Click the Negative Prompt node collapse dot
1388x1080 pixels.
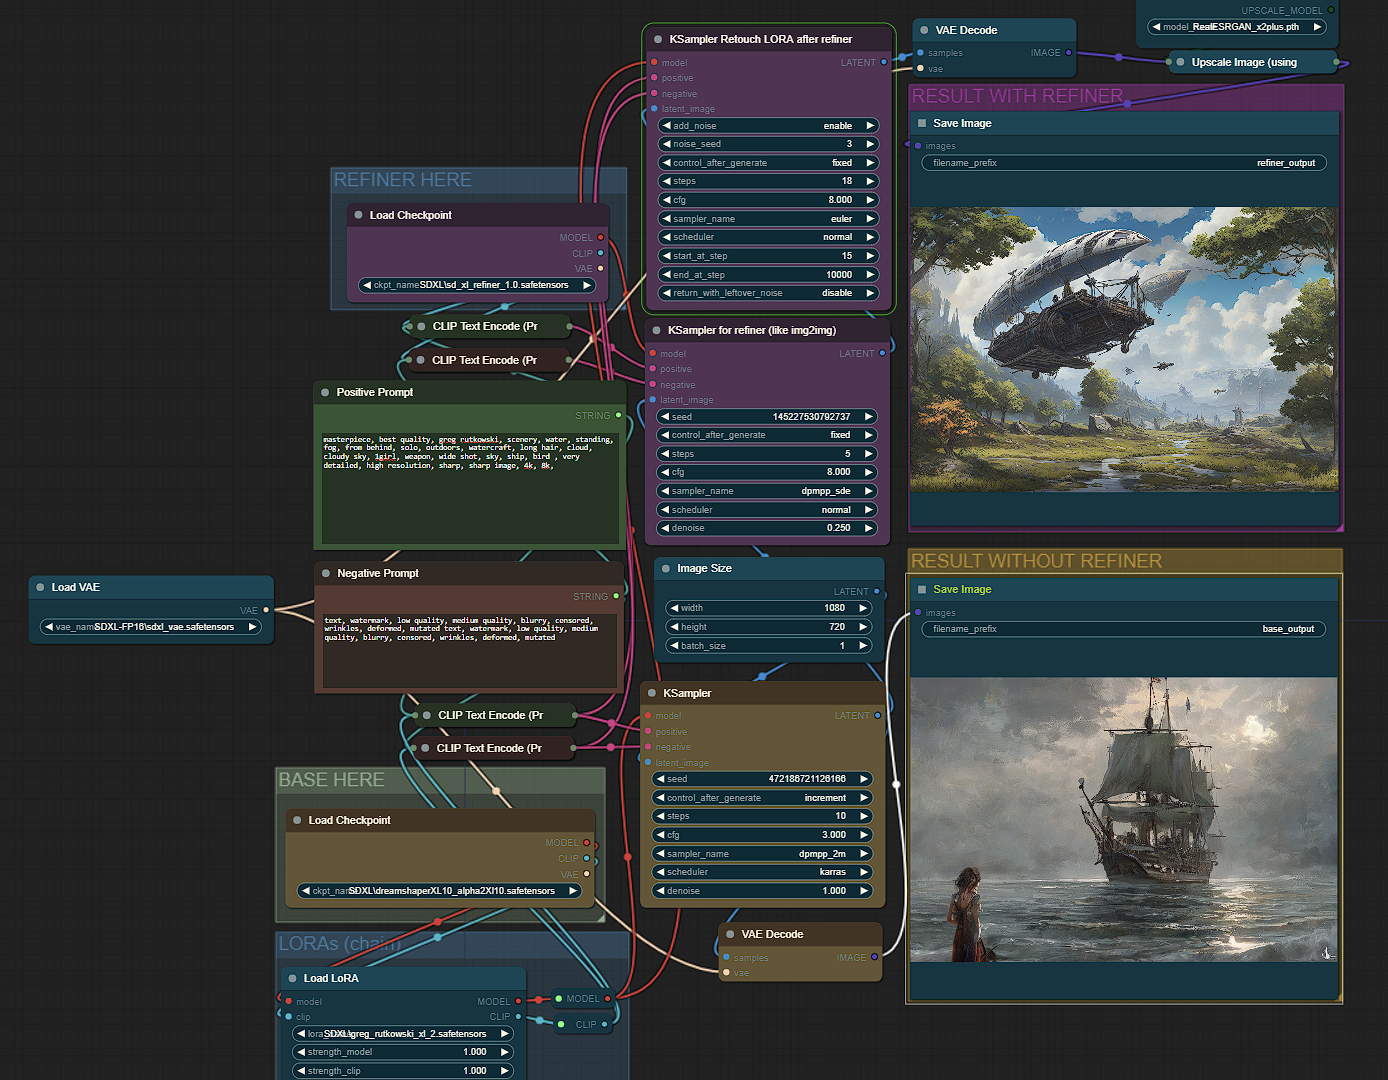pyautogui.click(x=326, y=574)
